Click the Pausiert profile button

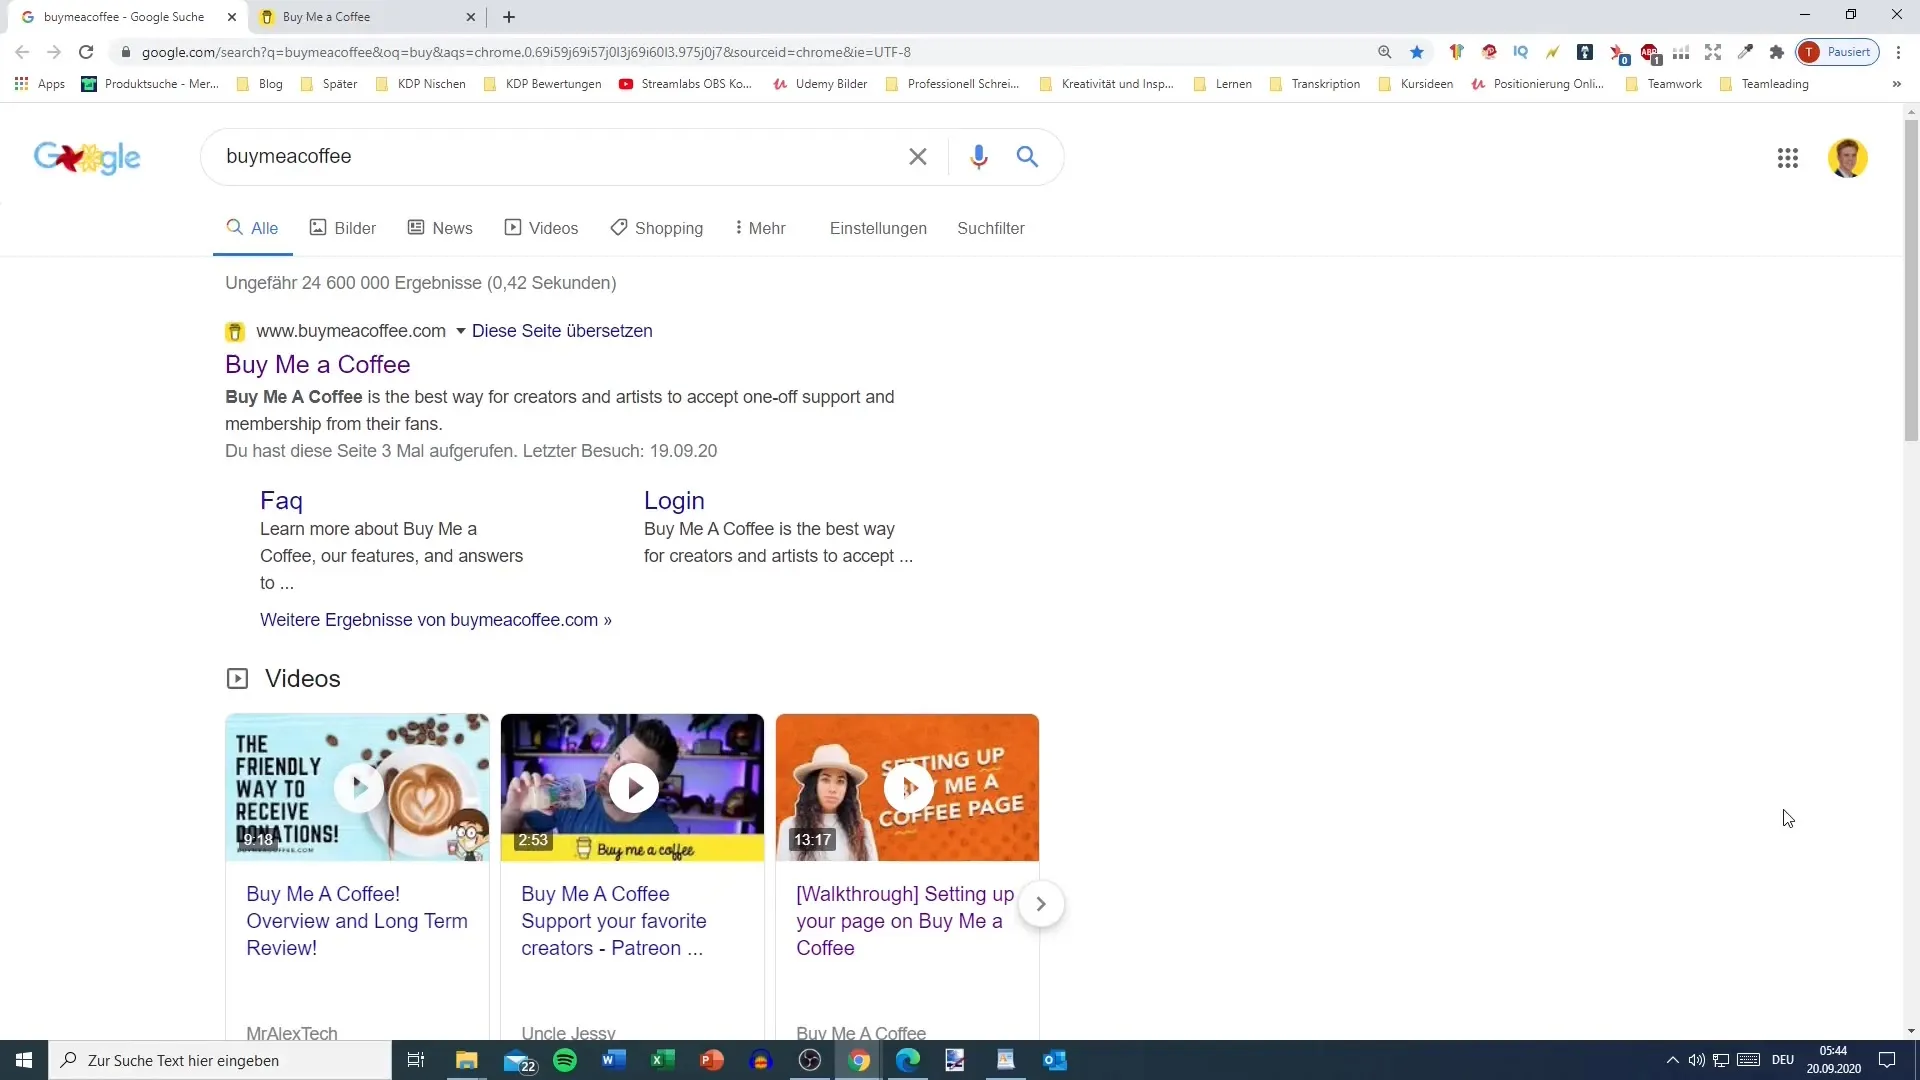(x=1837, y=52)
